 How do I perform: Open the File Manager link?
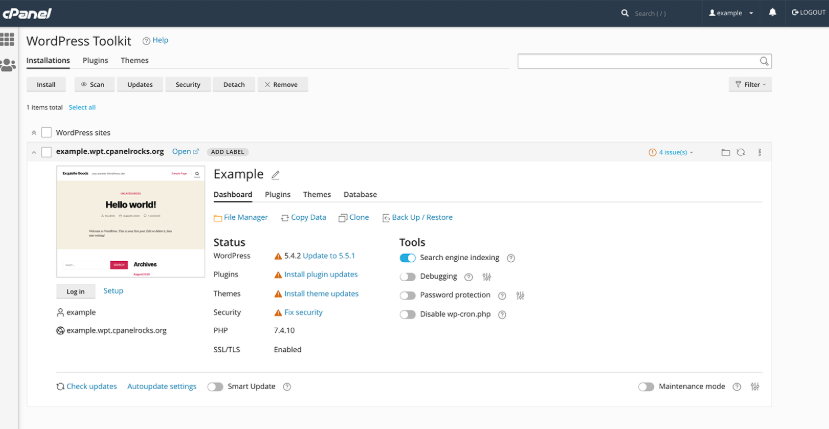click(x=241, y=217)
